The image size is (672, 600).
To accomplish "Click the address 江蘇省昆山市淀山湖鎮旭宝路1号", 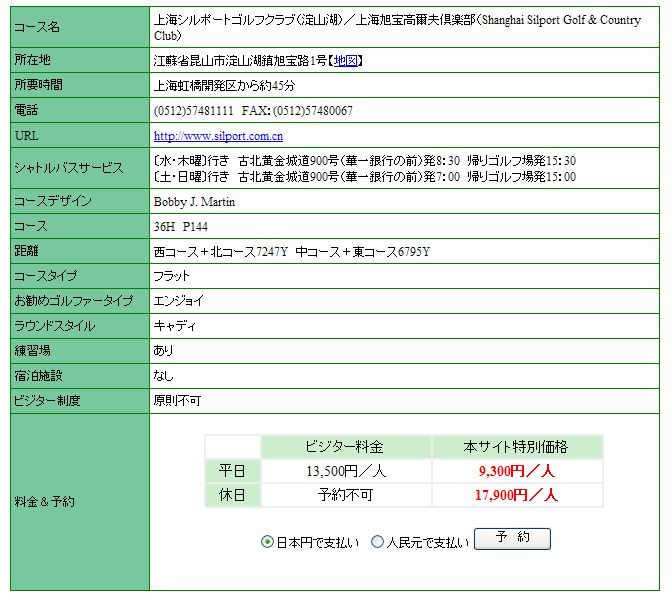I will click(x=240, y=61).
